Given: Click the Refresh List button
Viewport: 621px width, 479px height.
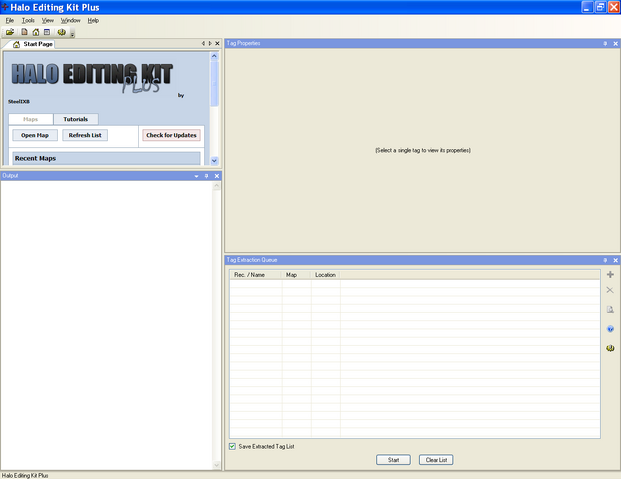Looking at the screenshot, I should point(85,135).
